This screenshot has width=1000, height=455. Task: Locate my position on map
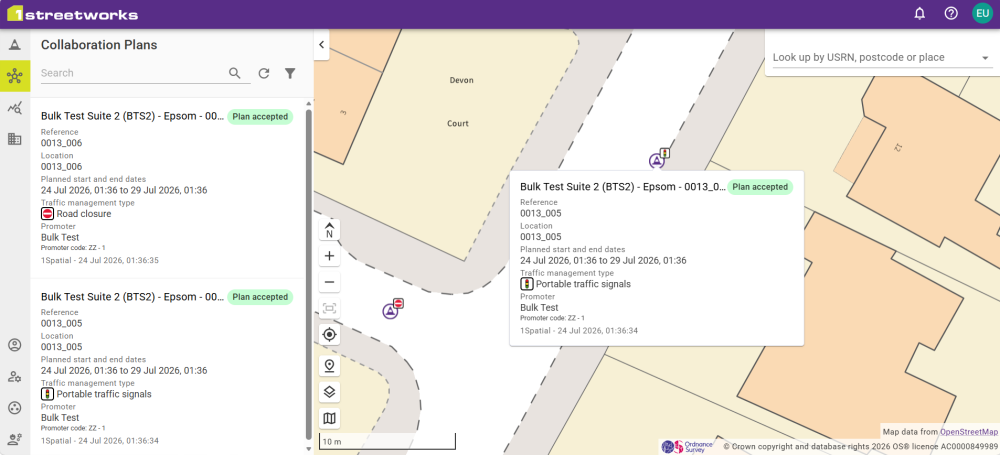tap(329, 334)
